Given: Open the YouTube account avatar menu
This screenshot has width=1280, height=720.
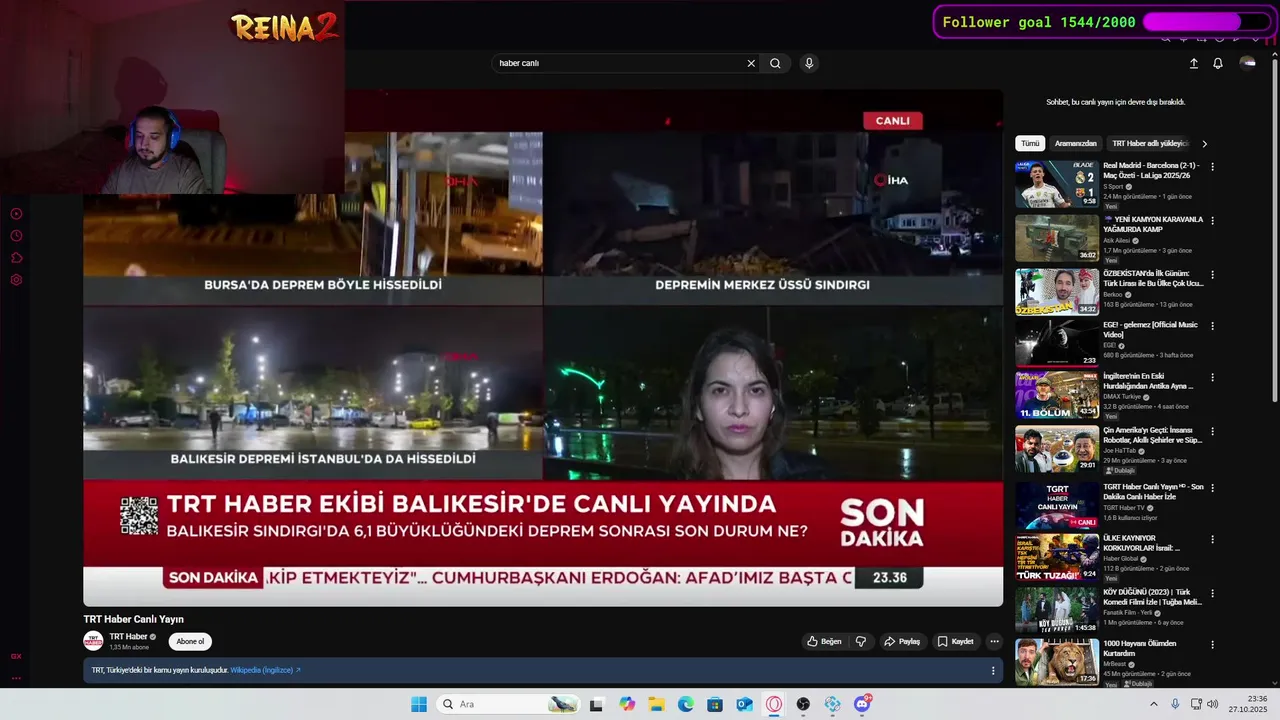Looking at the screenshot, I should coord(1247,63).
